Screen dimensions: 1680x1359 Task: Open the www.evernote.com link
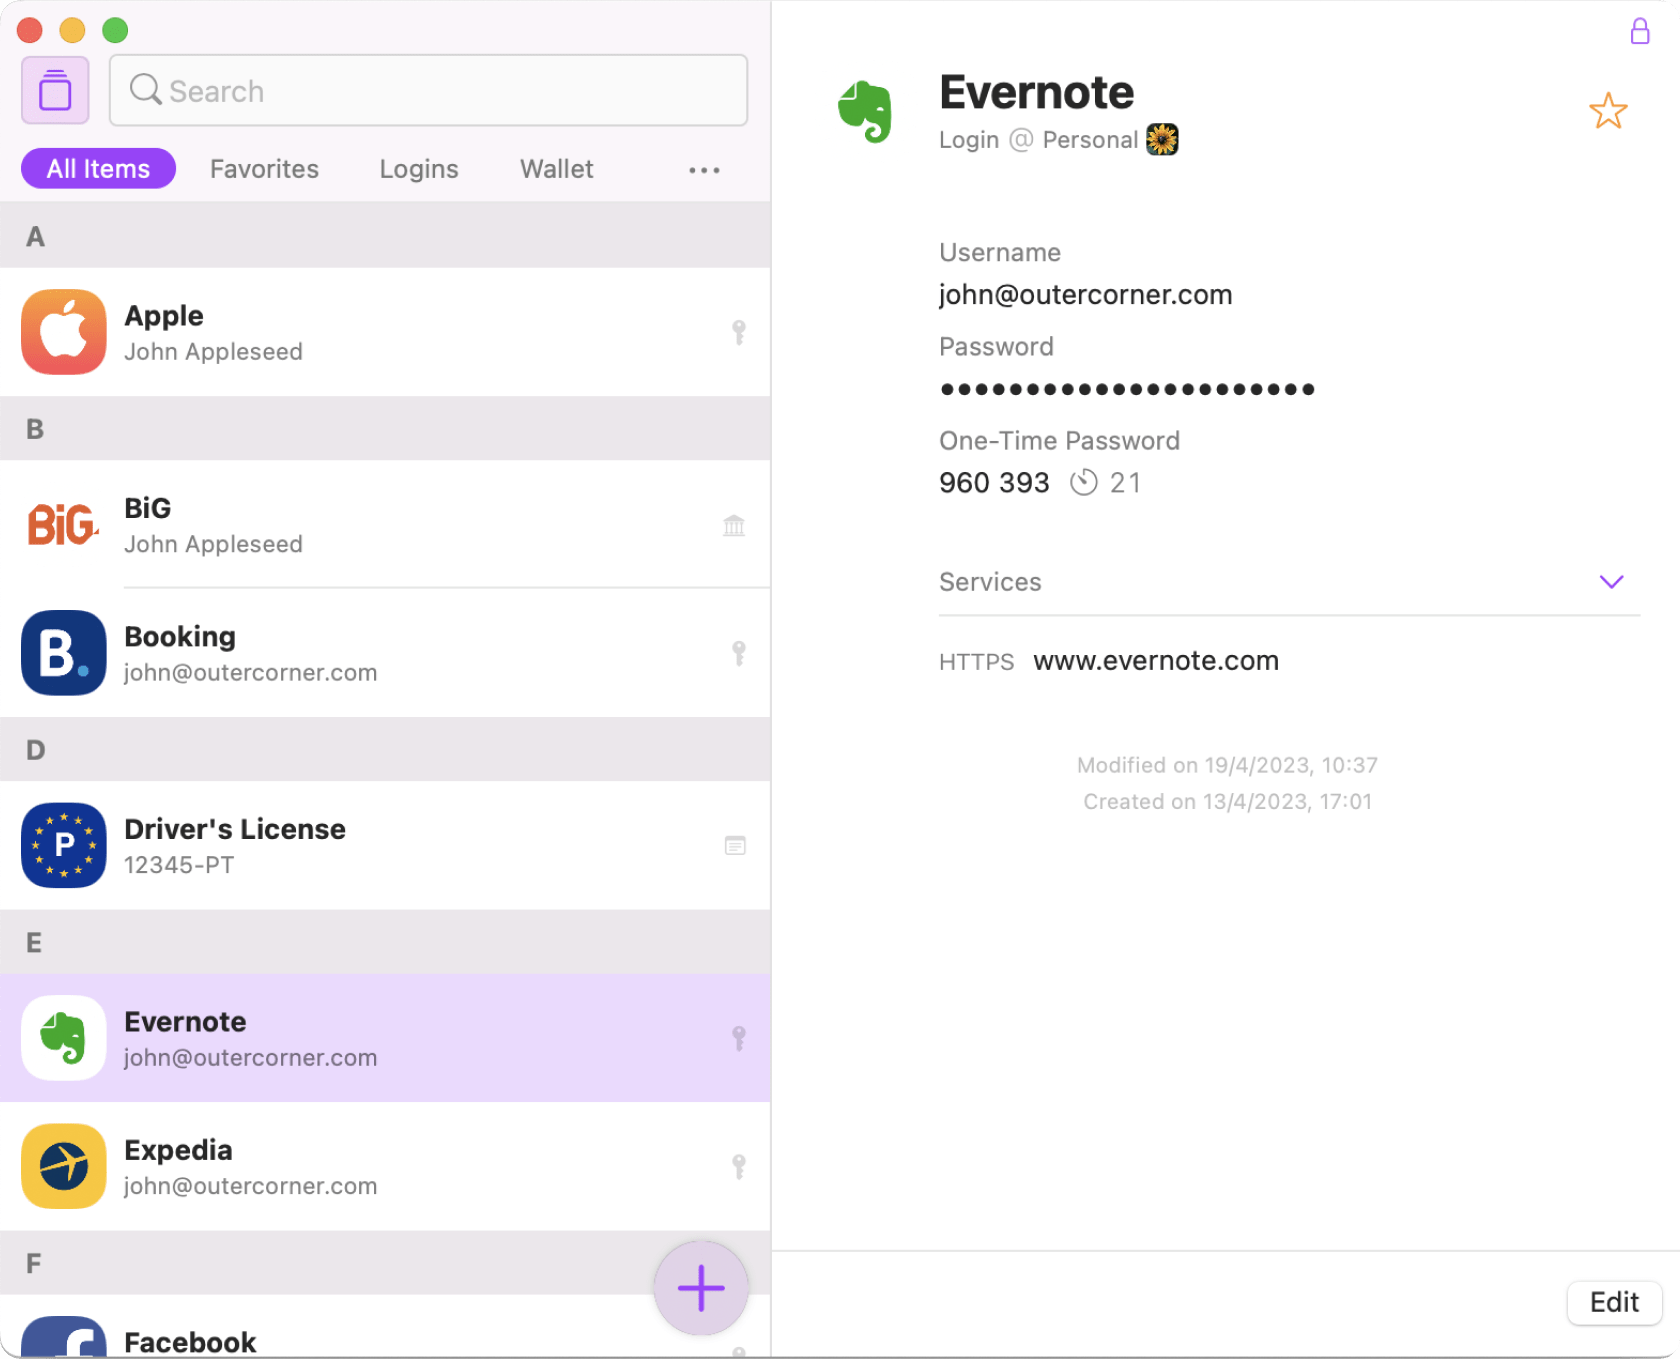pos(1155,661)
